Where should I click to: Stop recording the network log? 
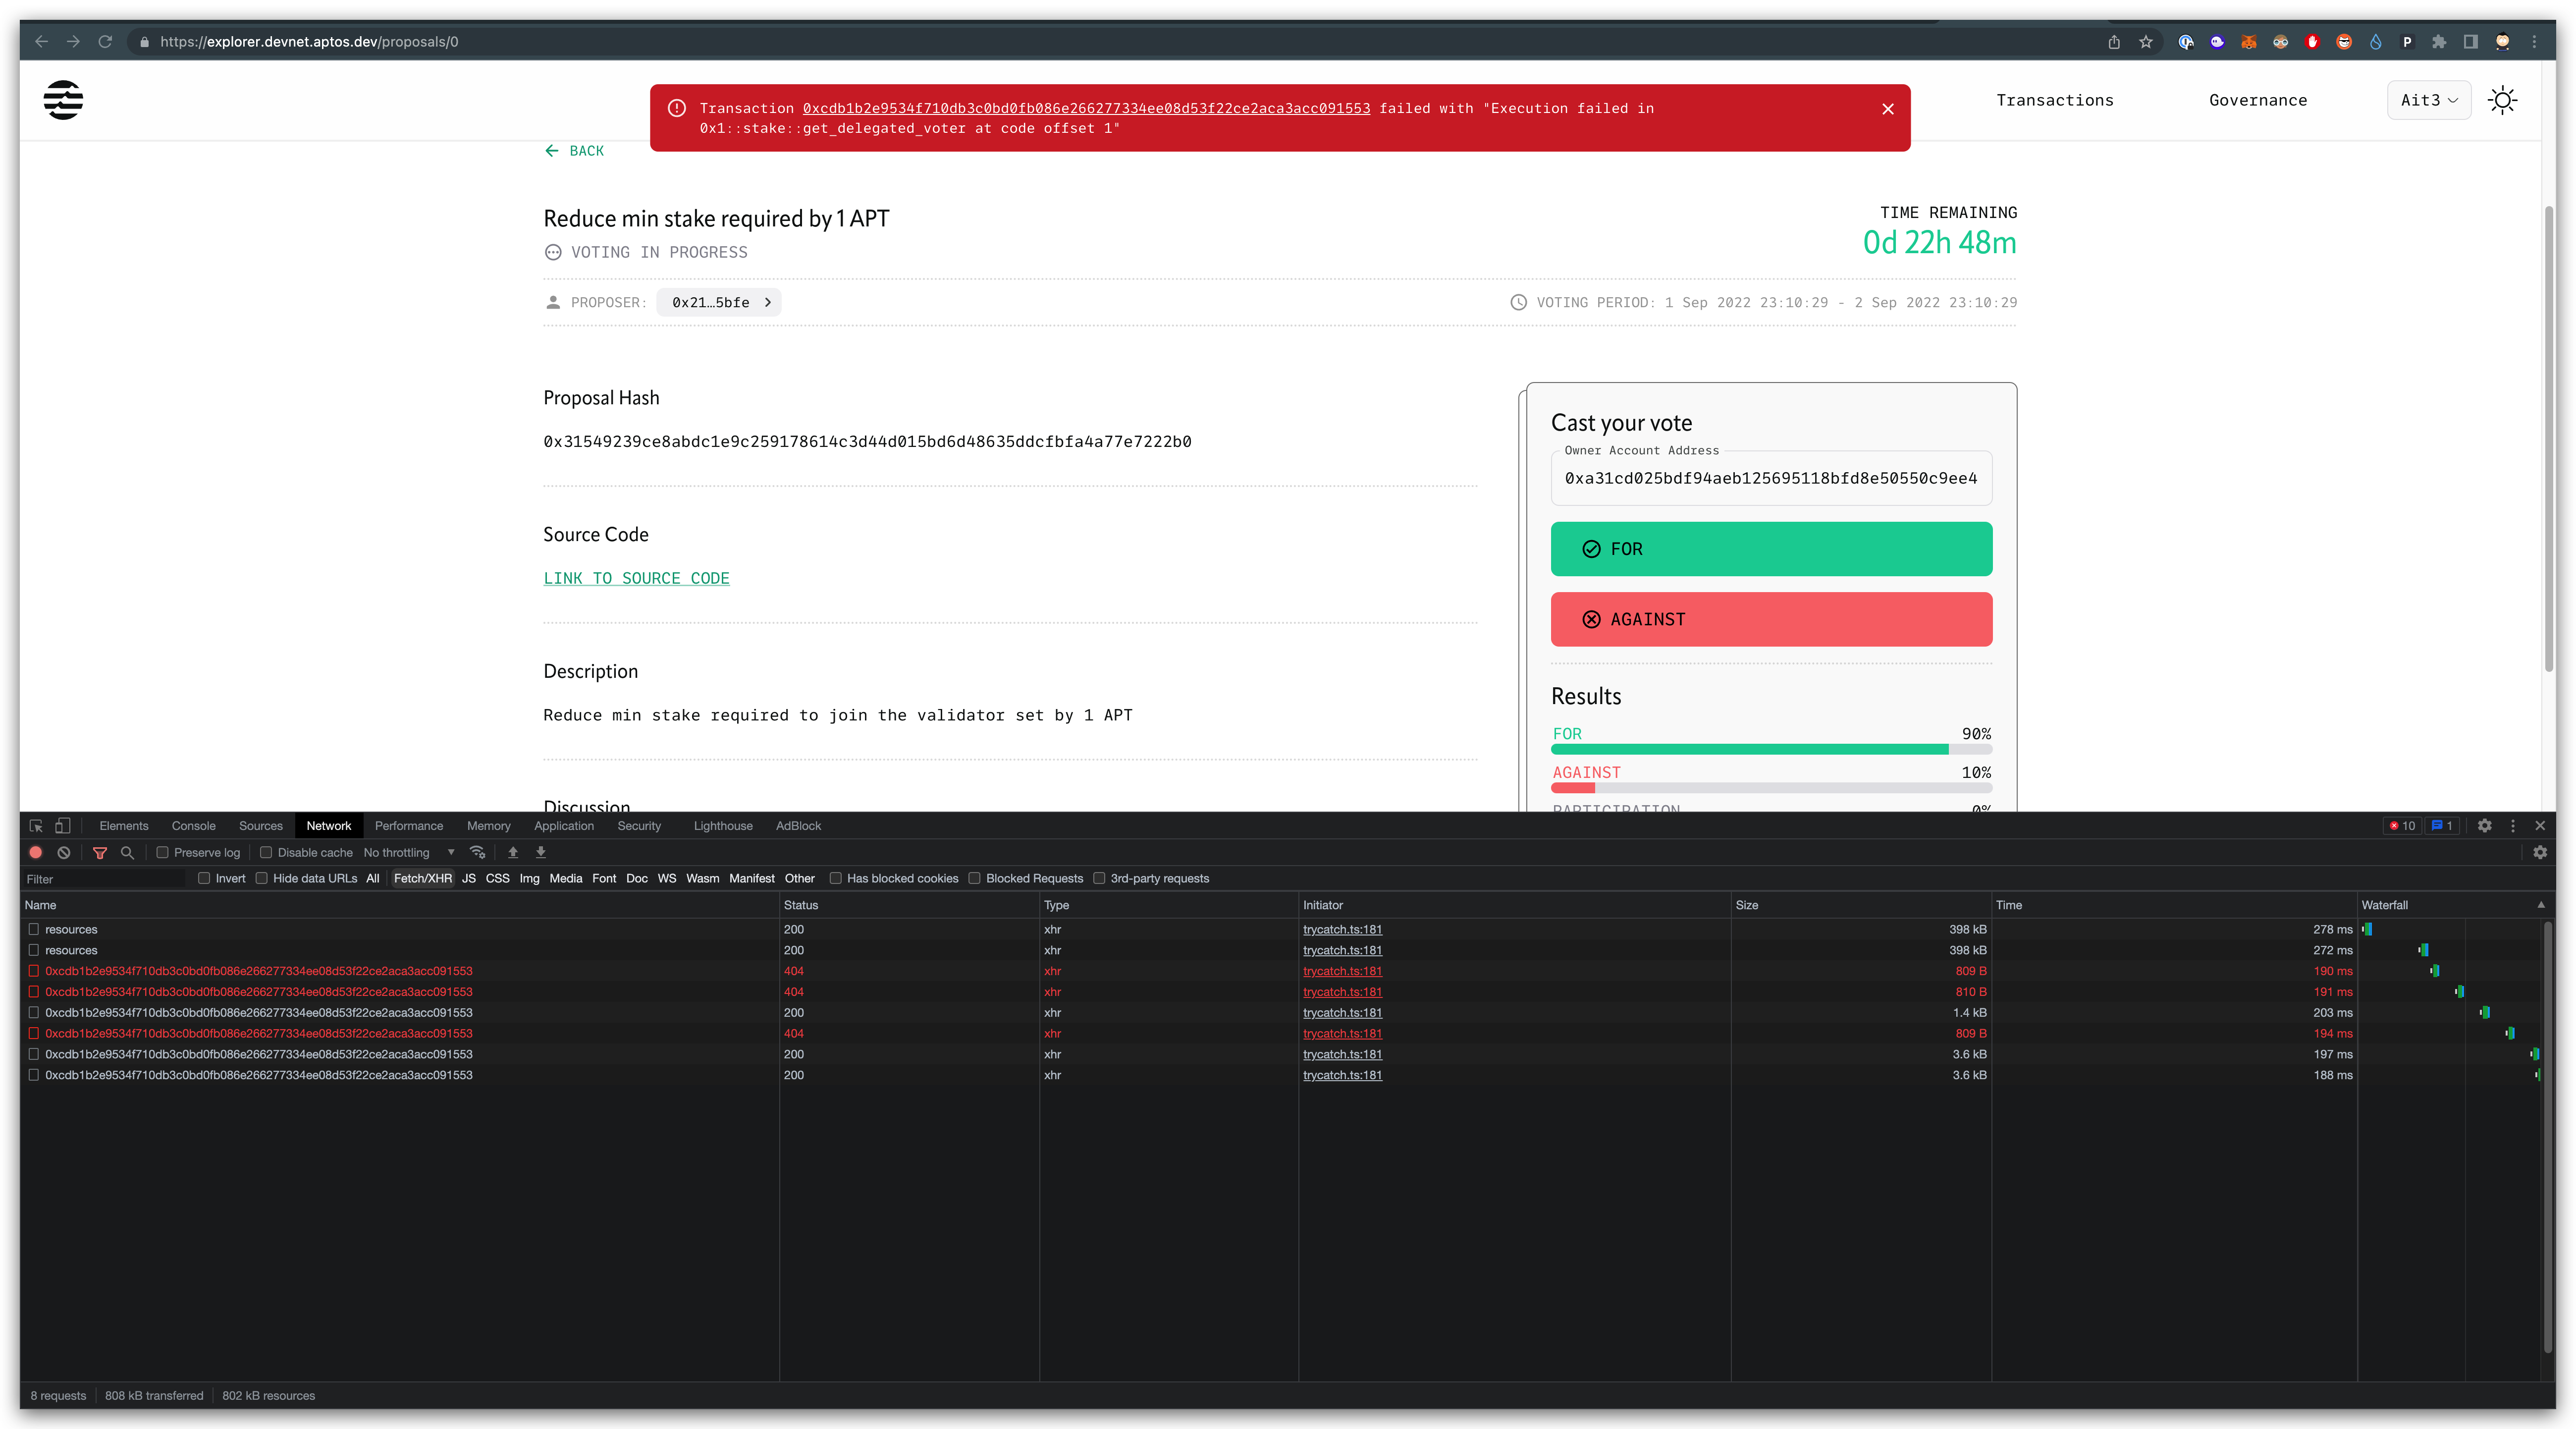(36, 852)
